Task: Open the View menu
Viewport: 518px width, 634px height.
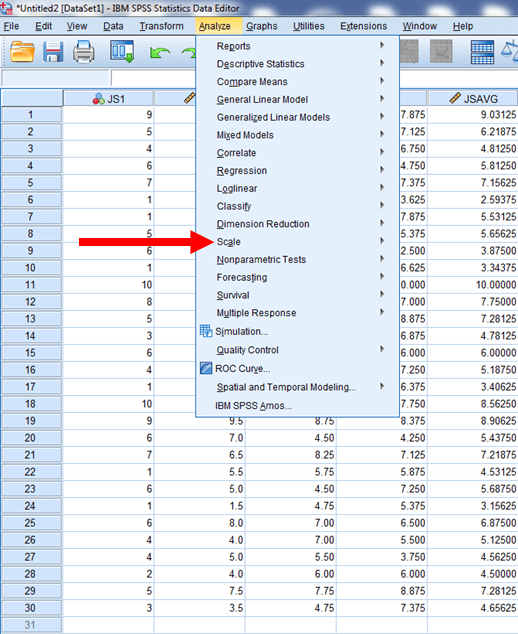Action: pyautogui.click(x=77, y=26)
